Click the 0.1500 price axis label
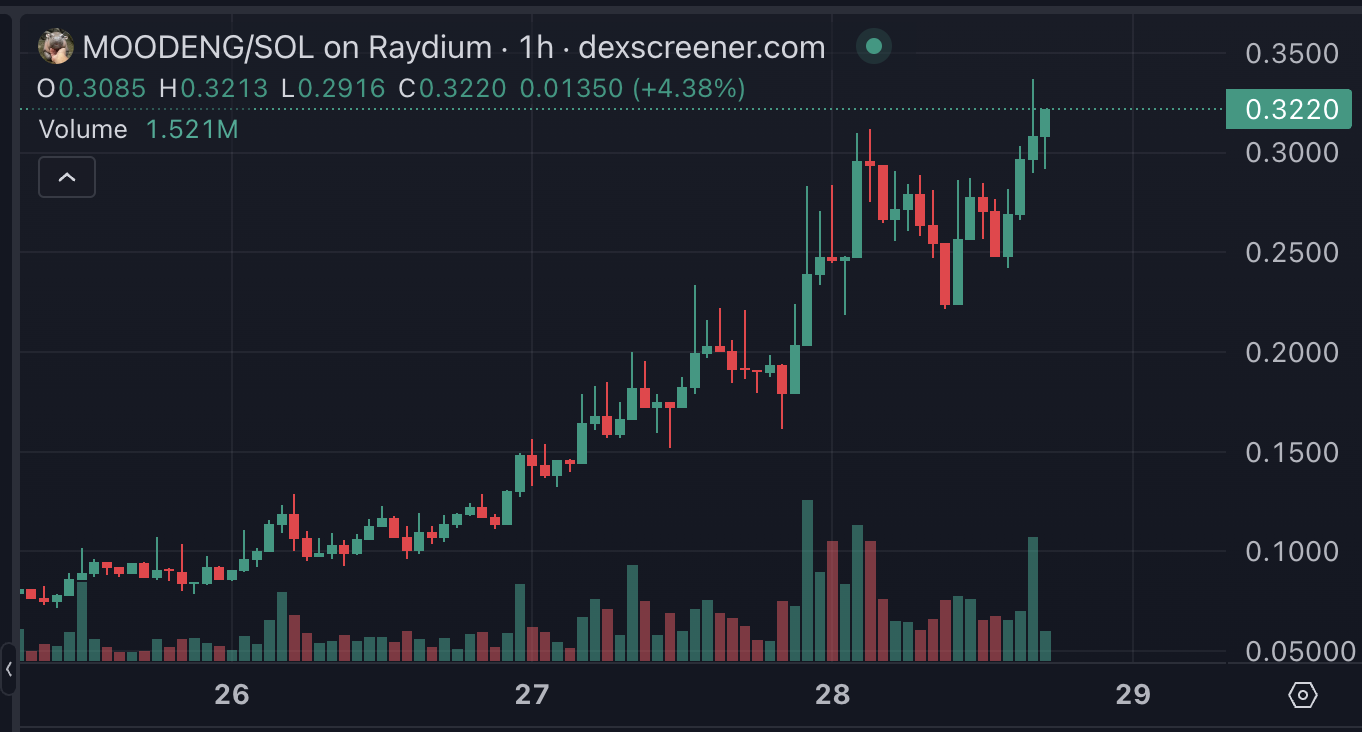 (1292, 453)
